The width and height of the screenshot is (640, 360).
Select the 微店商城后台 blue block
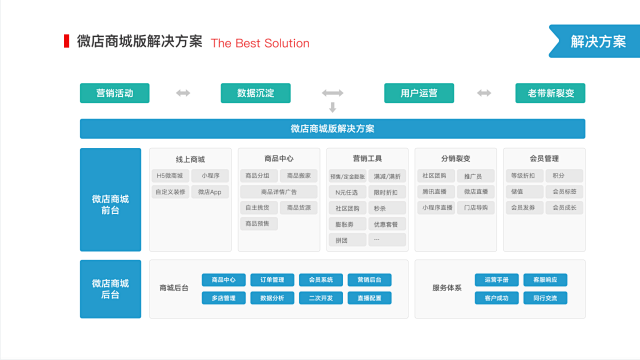coord(111,289)
